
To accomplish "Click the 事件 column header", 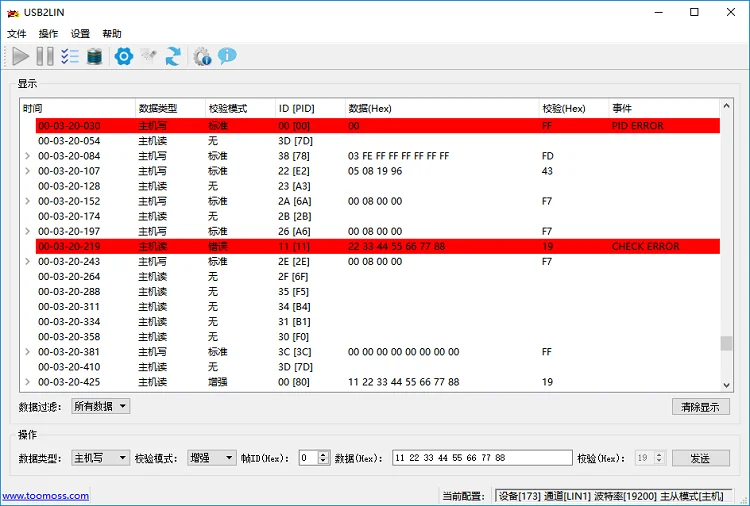I will pyautogui.click(x=664, y=109).
